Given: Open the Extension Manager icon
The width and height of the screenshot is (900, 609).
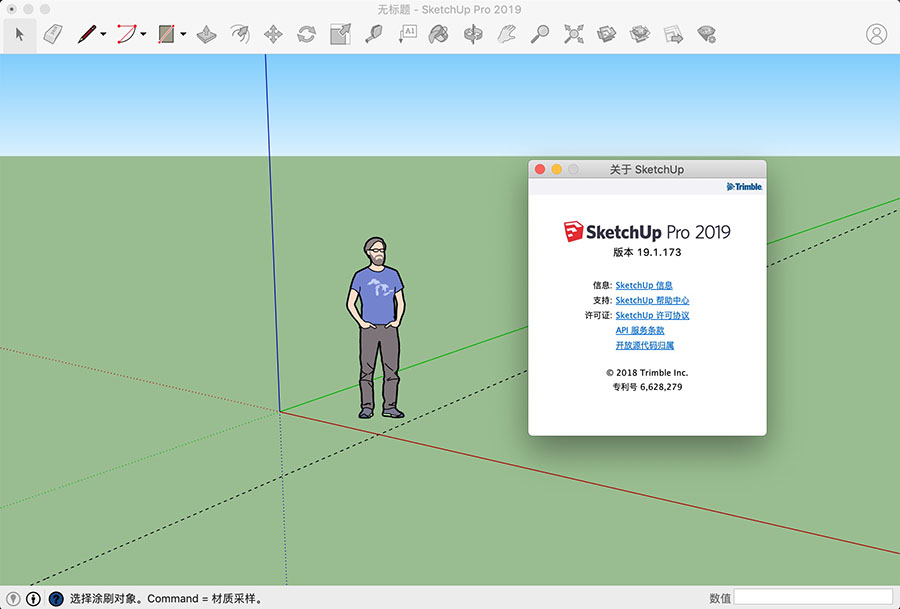Looking at the screenshot, I should 707,34.
